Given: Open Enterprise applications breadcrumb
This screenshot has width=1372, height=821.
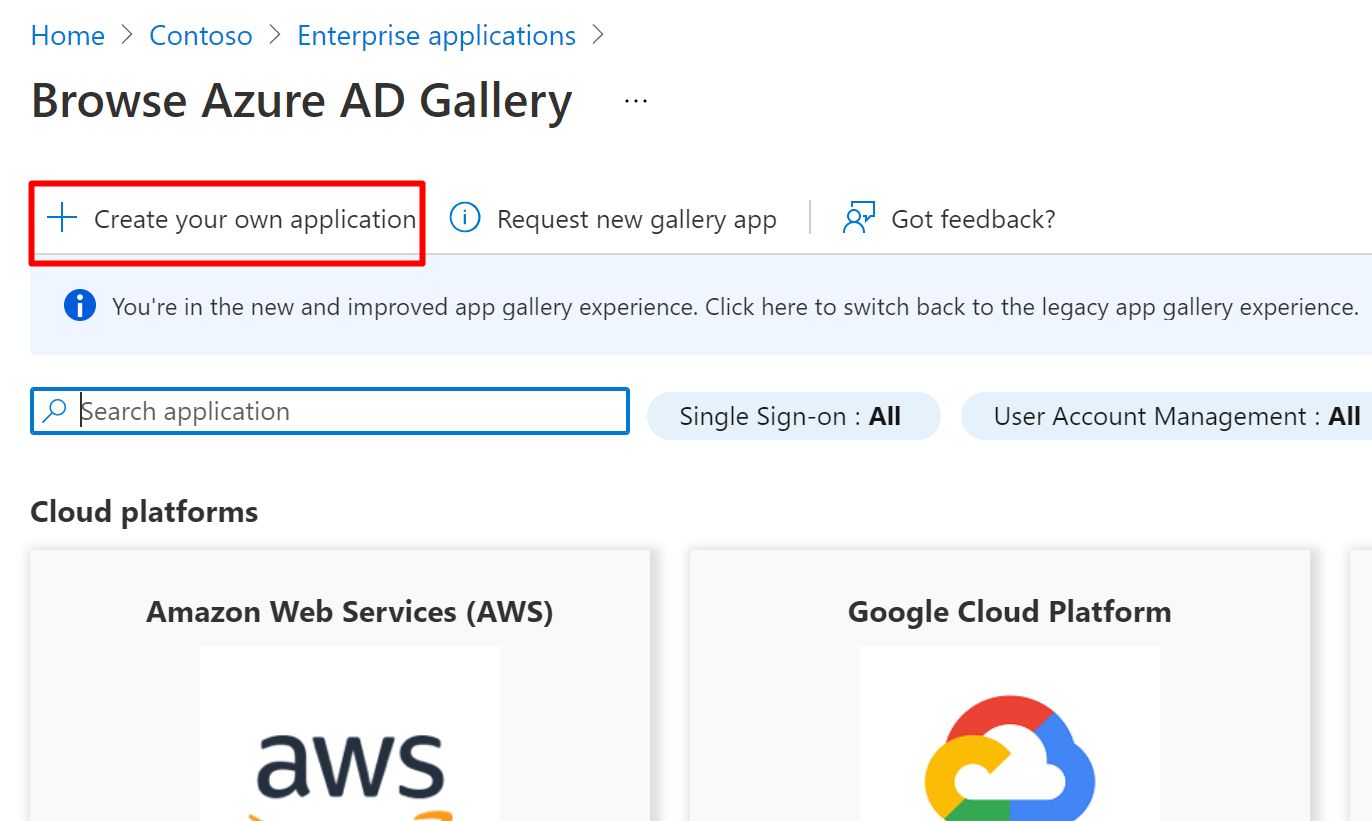Looking at the screenshot, I should click(437, 36).
